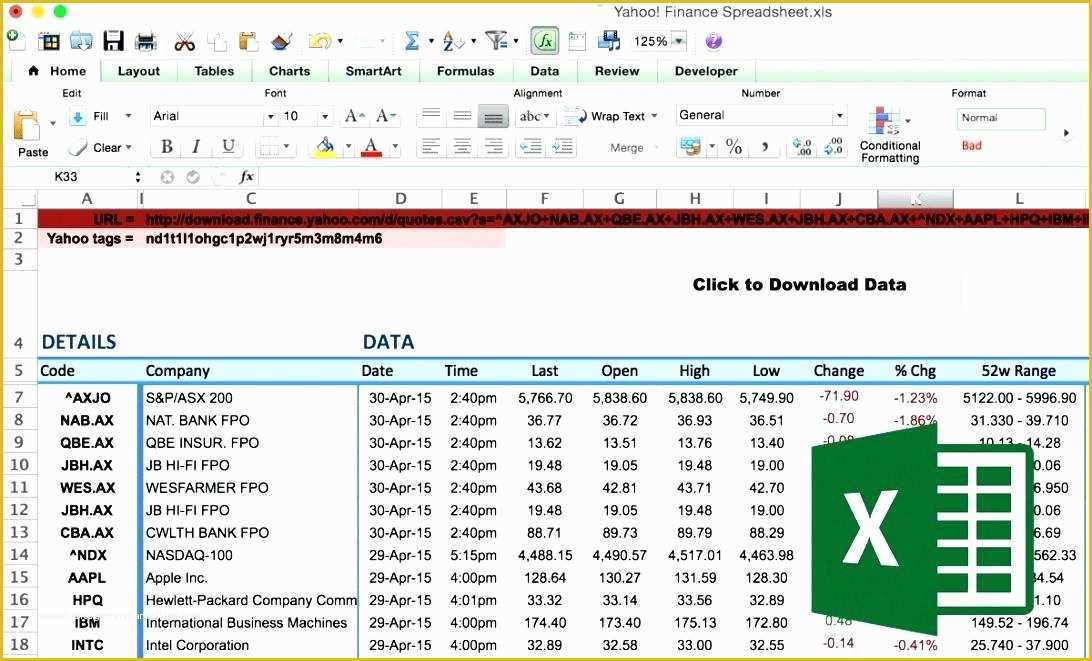
Task: Apply comma style number format
Action: click(x=765, y=147)
